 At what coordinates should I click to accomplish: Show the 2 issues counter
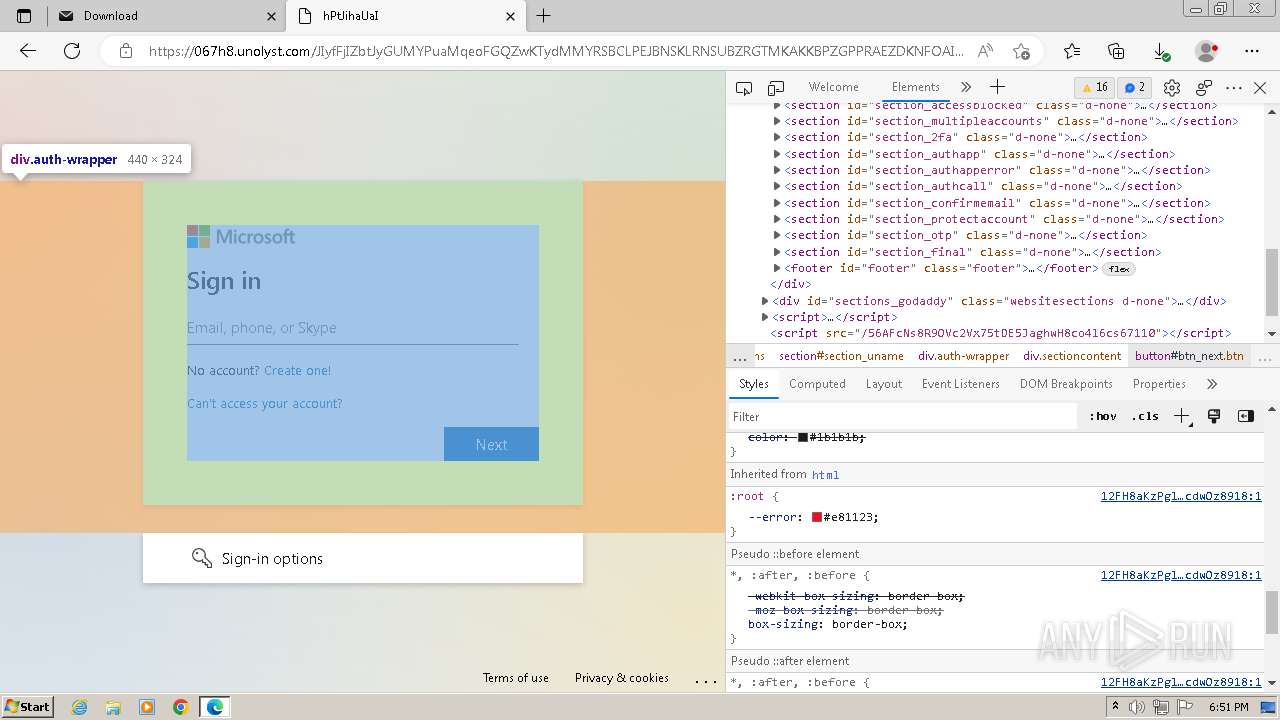tap(1133, 87)
